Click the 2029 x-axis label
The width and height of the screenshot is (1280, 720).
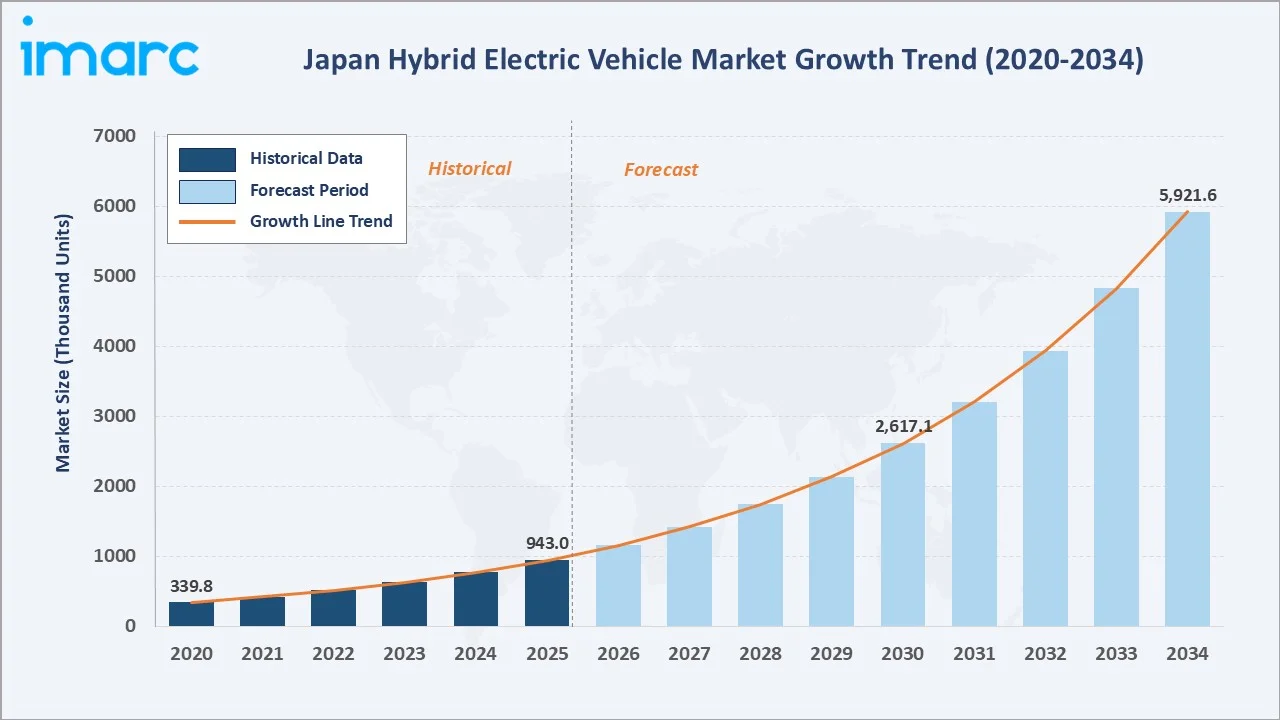pyautogui.click(x=831, y=654)
